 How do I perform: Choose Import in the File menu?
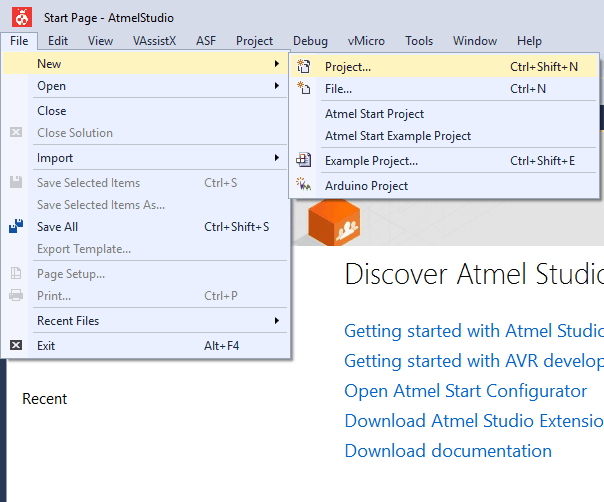(x=146, y=158)
